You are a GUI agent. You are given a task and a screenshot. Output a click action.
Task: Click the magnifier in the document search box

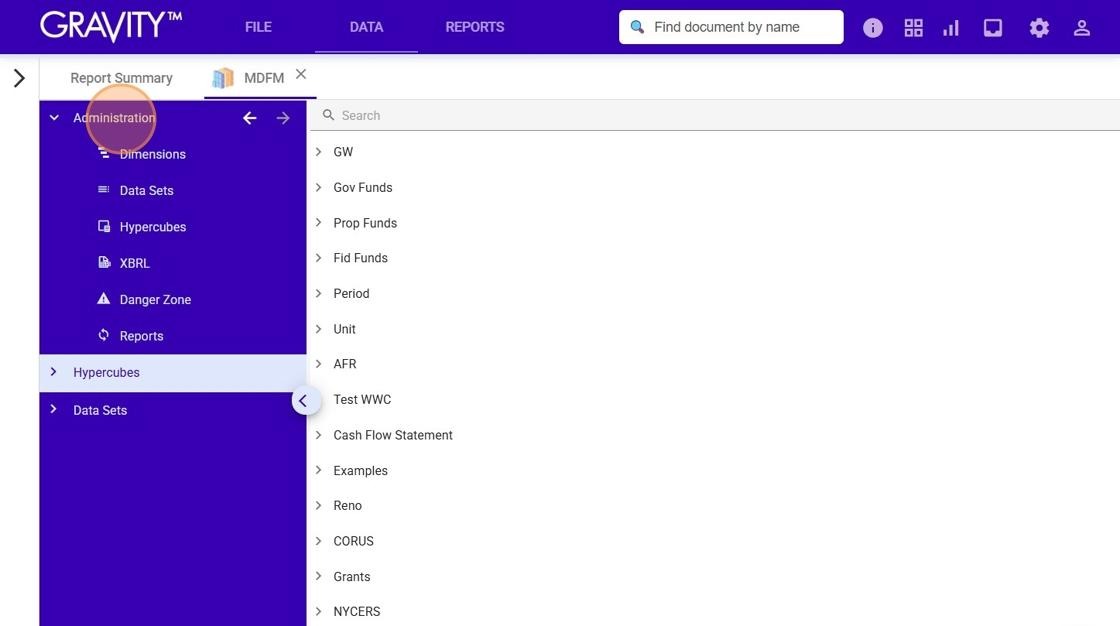click(637, 27)
